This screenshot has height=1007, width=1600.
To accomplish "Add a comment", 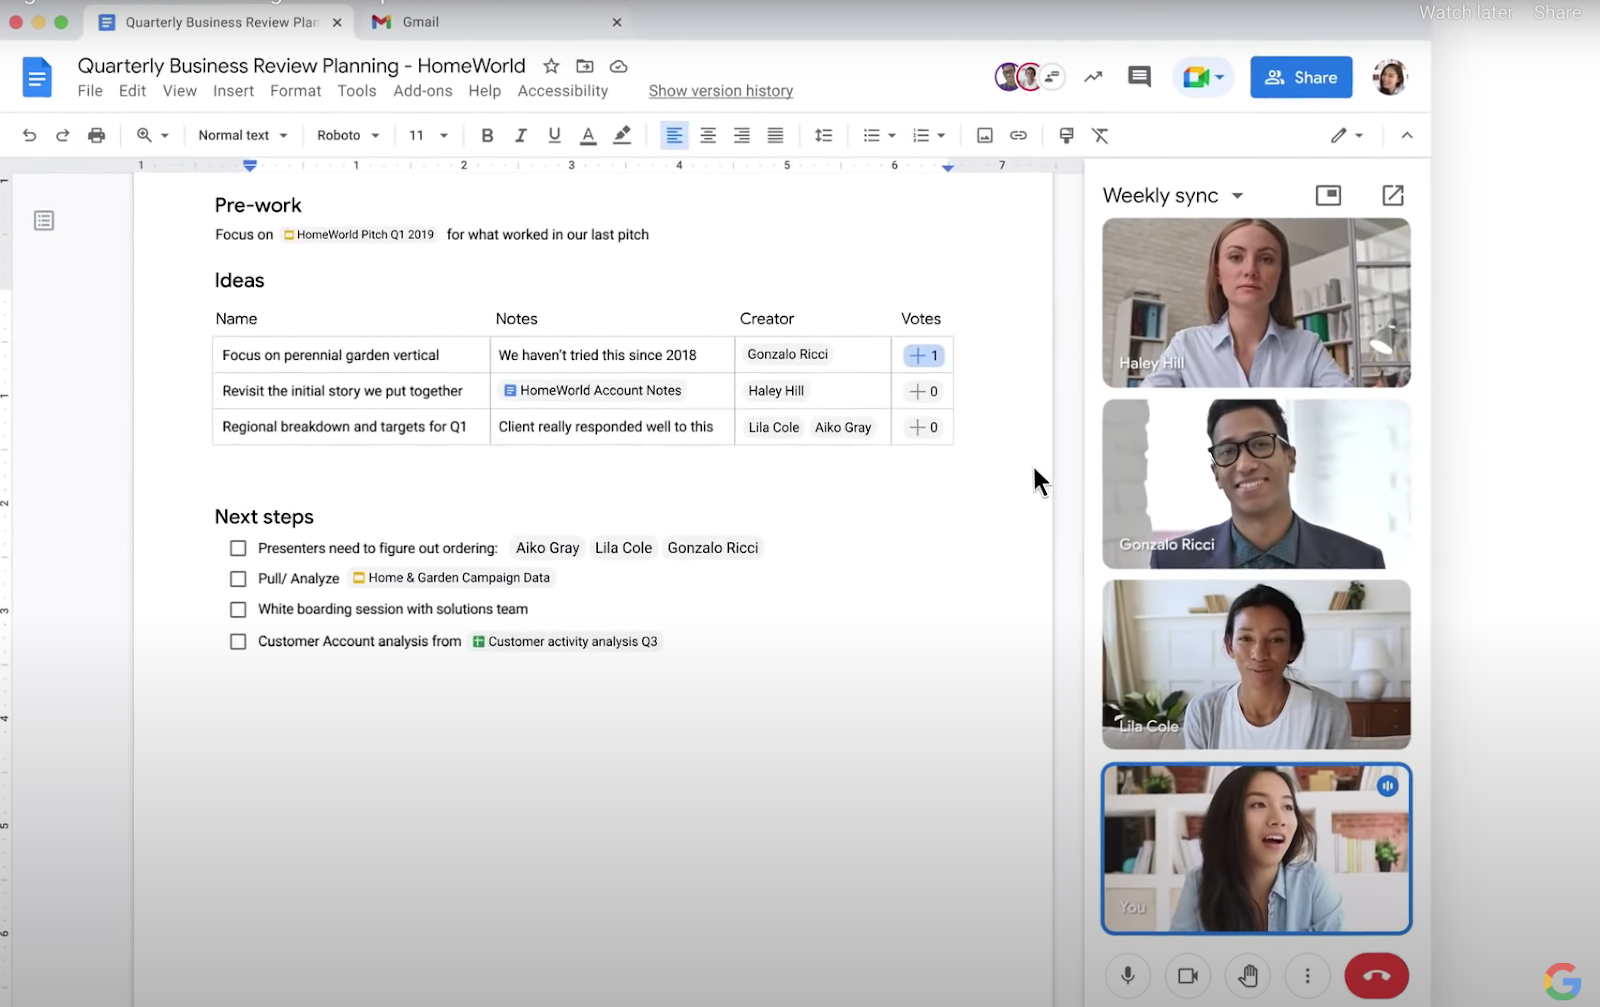I will click(1138, 76).
